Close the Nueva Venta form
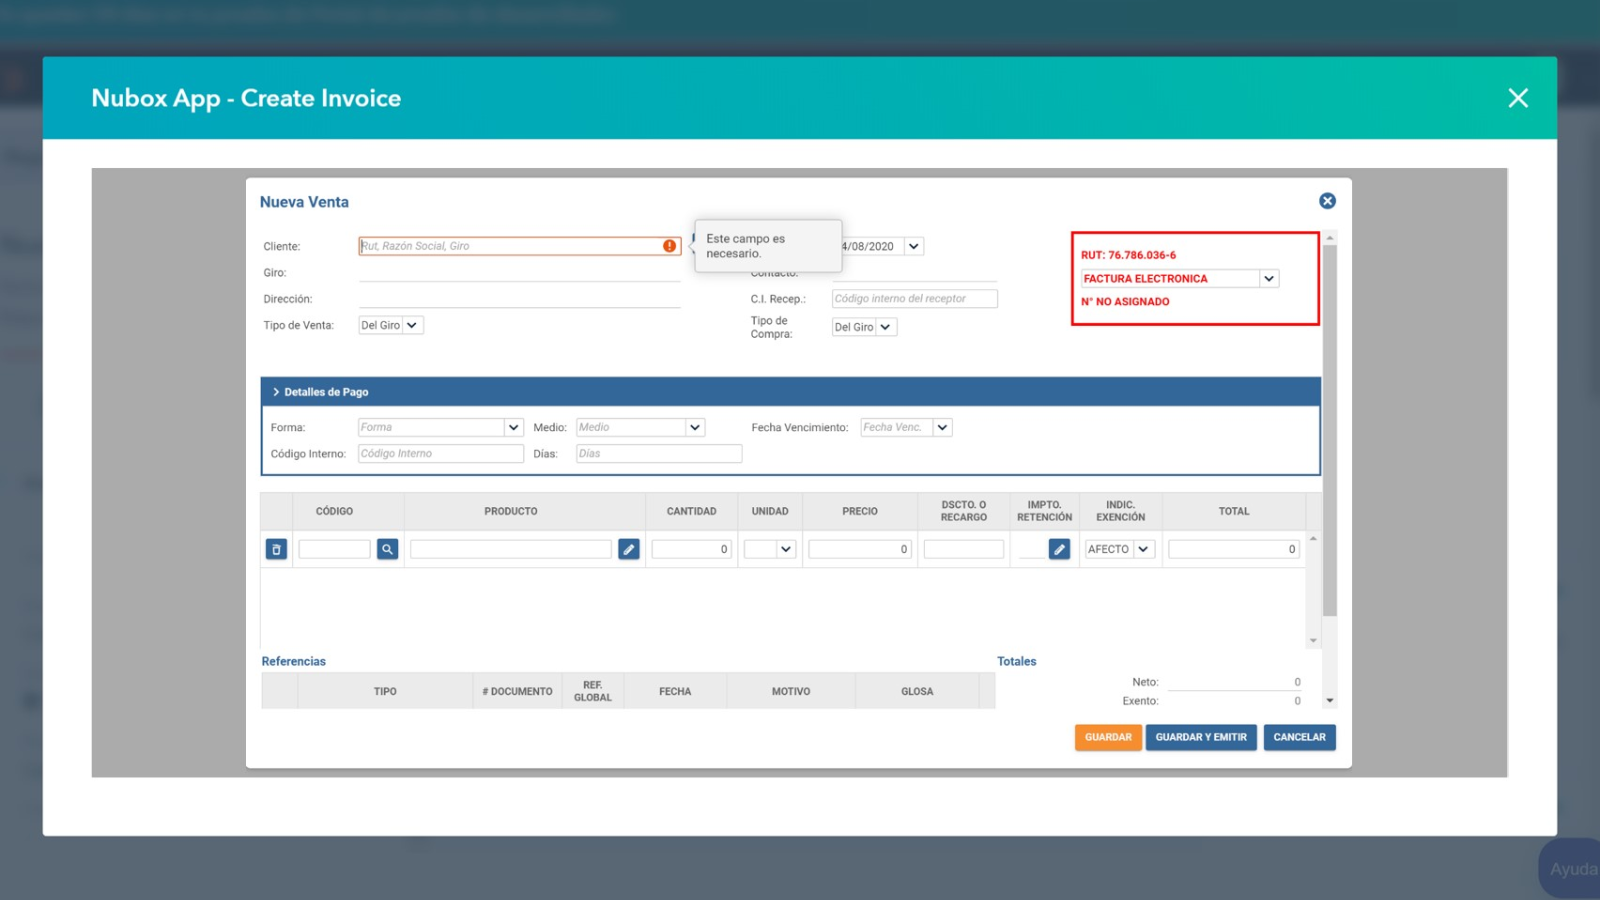Viewport: 1600px width, 900px height. pyautogui.click(x=1326, y=200)
